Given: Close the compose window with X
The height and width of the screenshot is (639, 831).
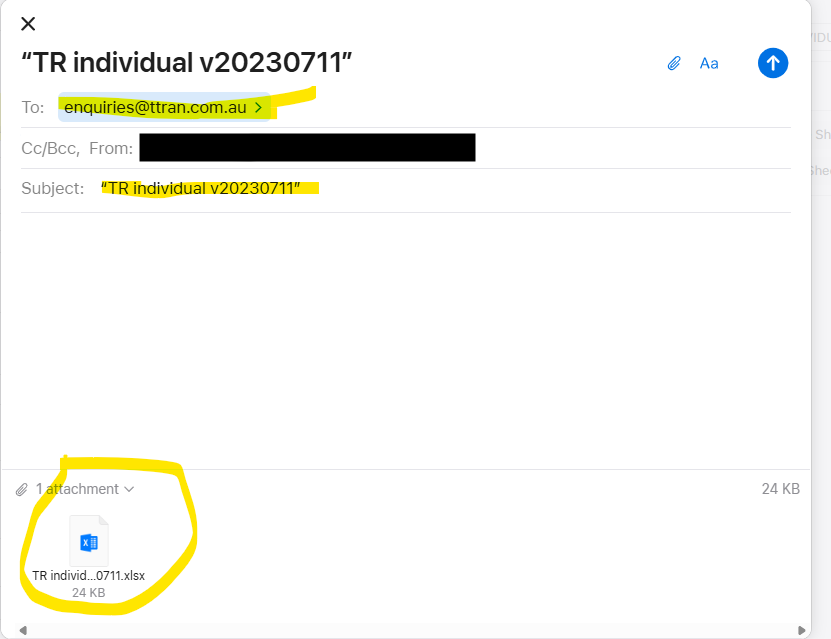Looking at the screenshot, I should (28, 24).
